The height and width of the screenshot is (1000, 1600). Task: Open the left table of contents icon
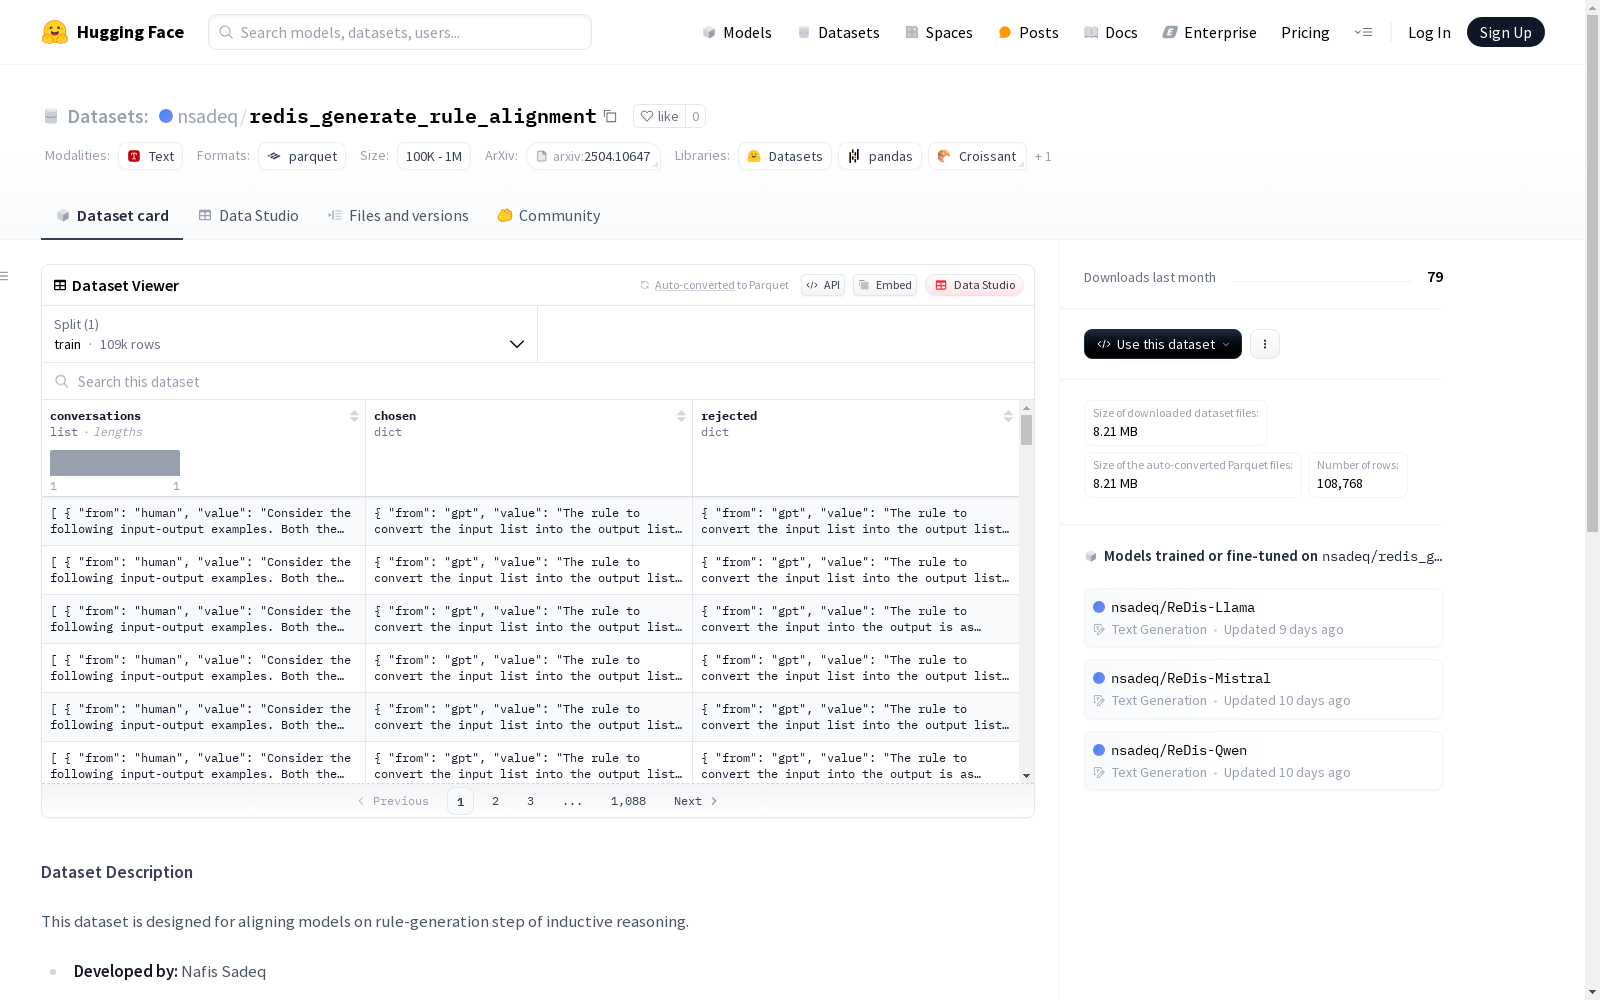click(x=5, y=276)
